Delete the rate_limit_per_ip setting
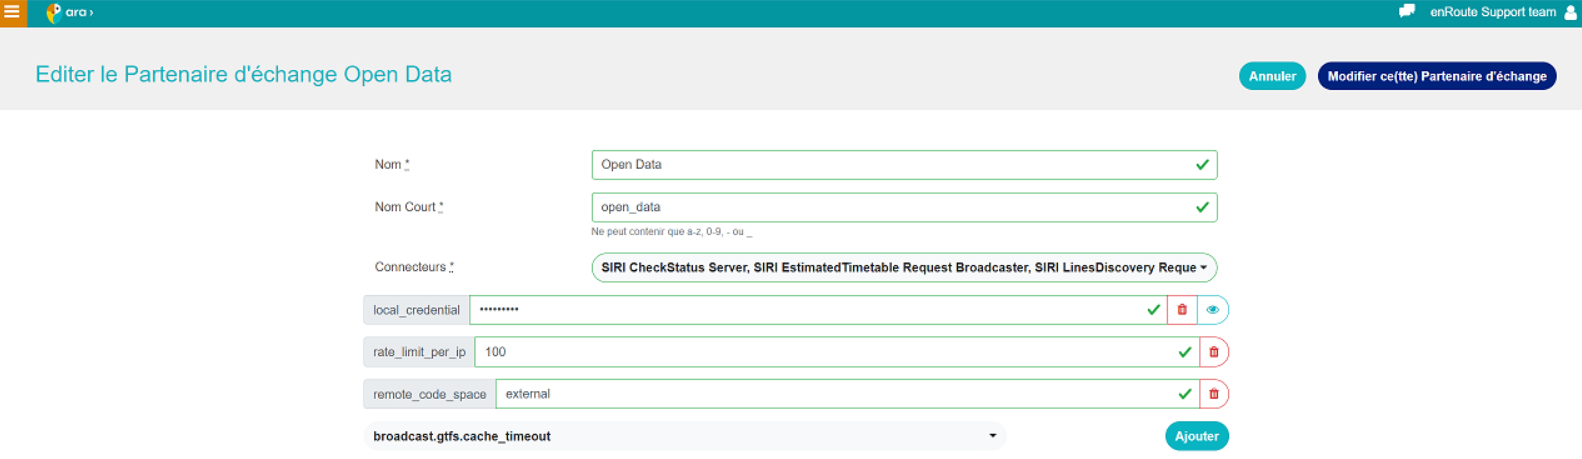This screenshot has width=1582, height=459. (1213, 352)
